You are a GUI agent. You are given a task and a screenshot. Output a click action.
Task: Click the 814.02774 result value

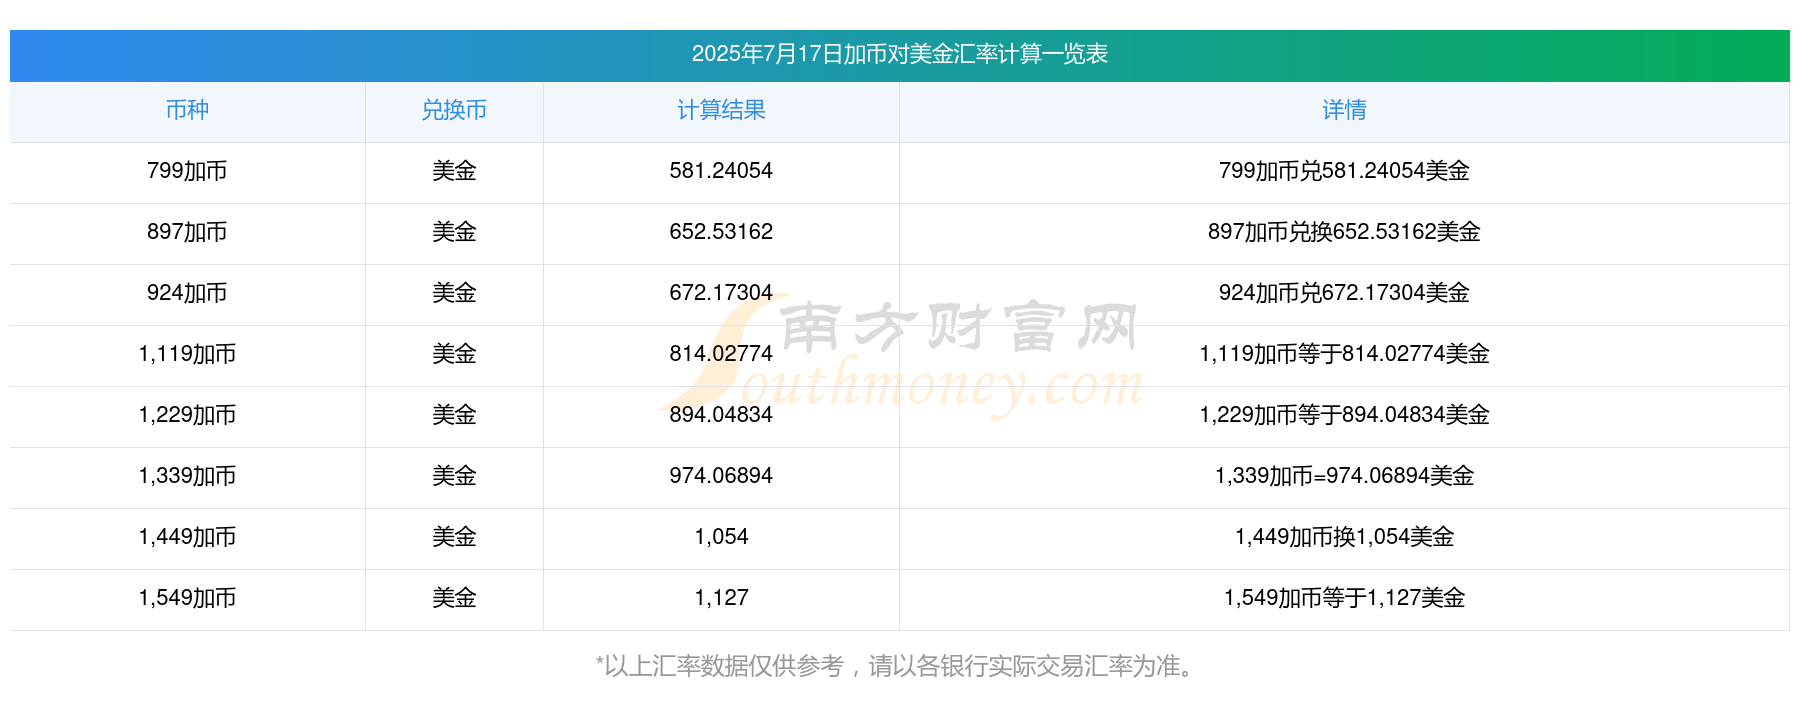point(721,354)
